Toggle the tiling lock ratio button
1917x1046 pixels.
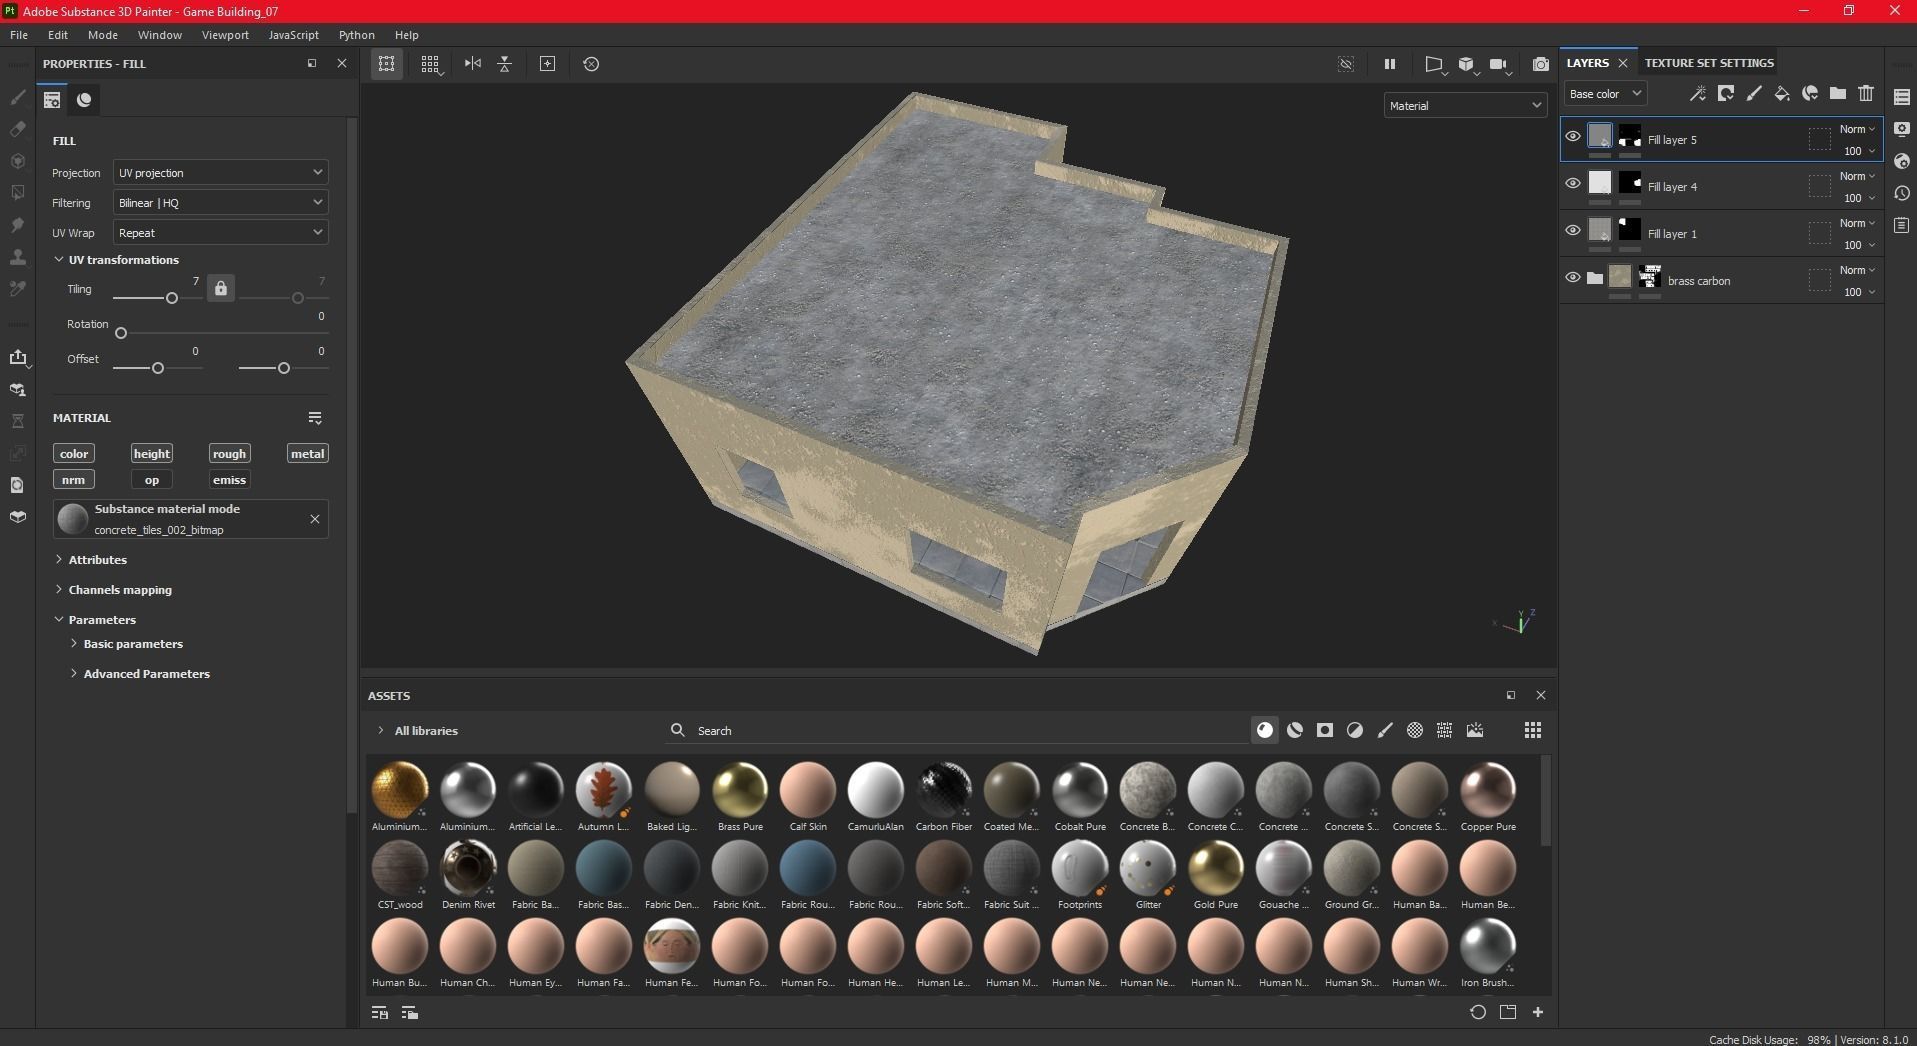pyautogui.click(x=221, y=289)
